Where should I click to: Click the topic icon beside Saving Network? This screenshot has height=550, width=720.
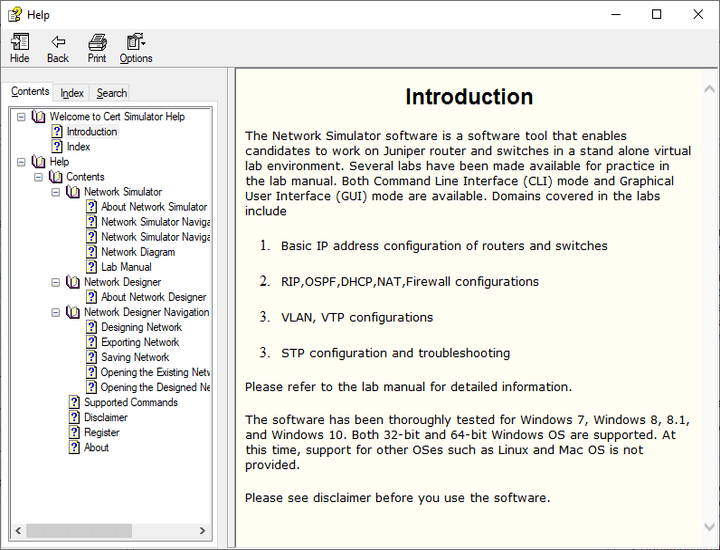click(x=92, y=357)
